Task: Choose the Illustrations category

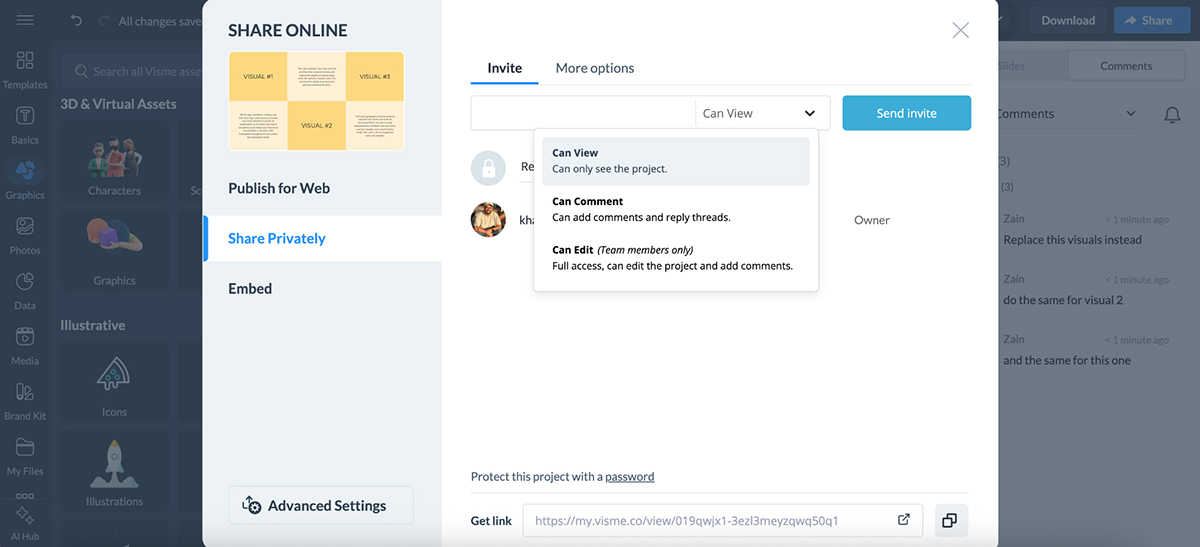Action: [114, 472]
